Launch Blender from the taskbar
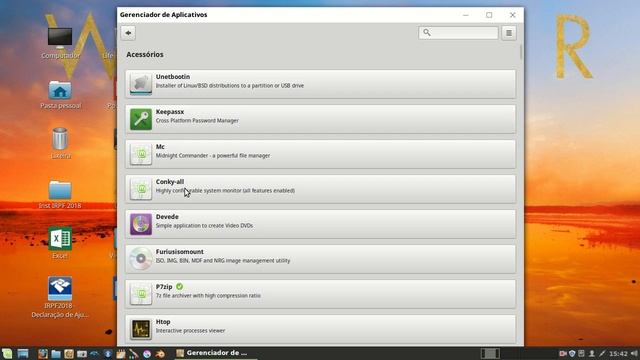 (160, 353)
